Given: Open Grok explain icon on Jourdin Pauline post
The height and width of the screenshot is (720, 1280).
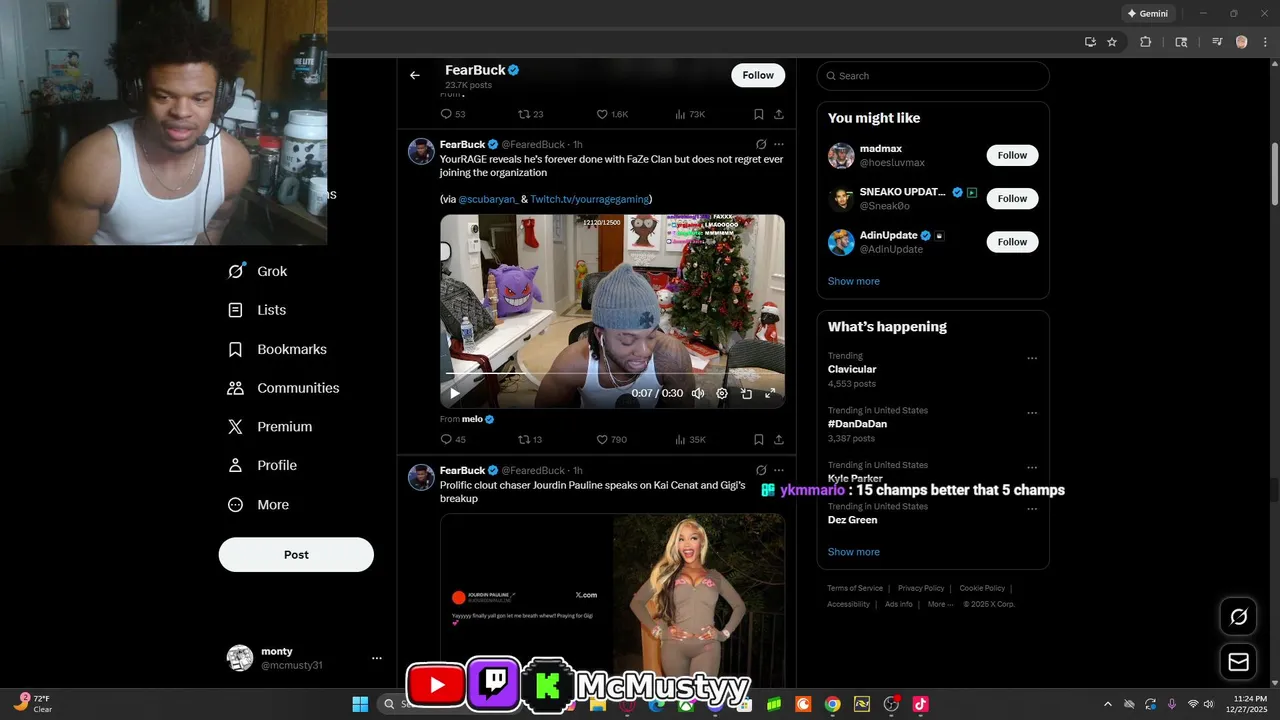Looking at the screenshot, I should point(761,470).
